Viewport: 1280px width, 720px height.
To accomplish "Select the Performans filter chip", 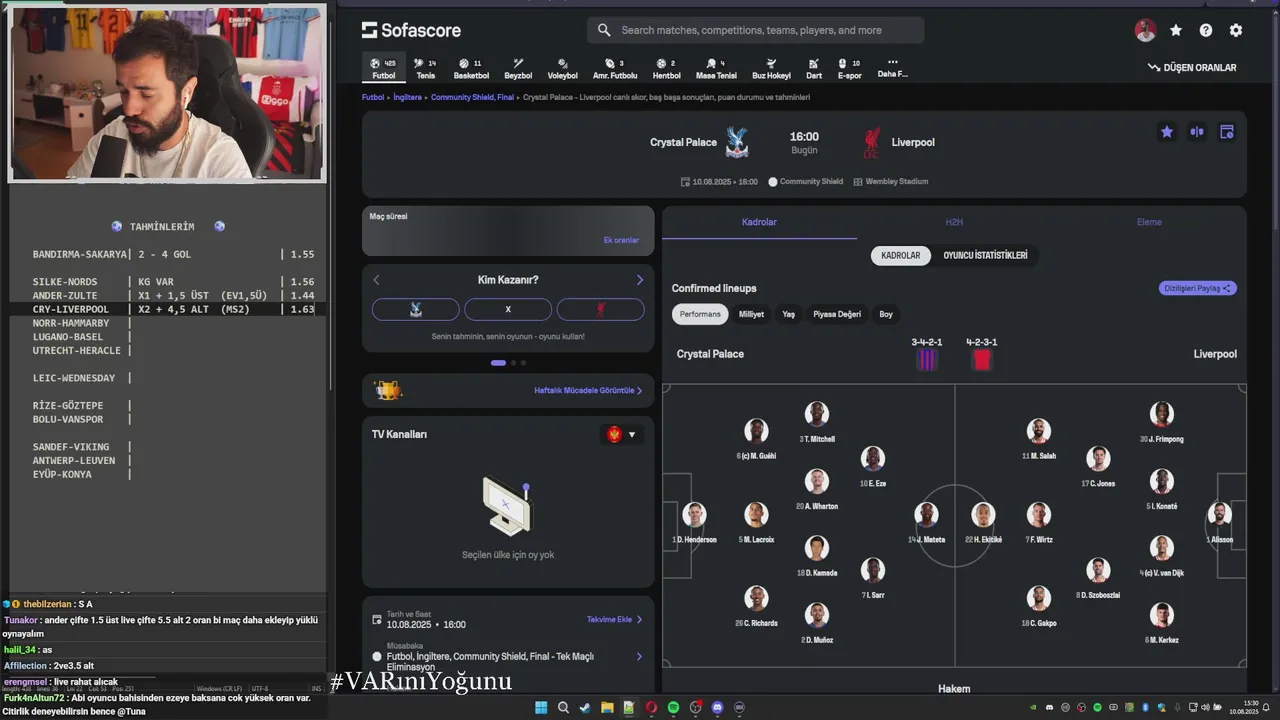I will click(700, 314).
